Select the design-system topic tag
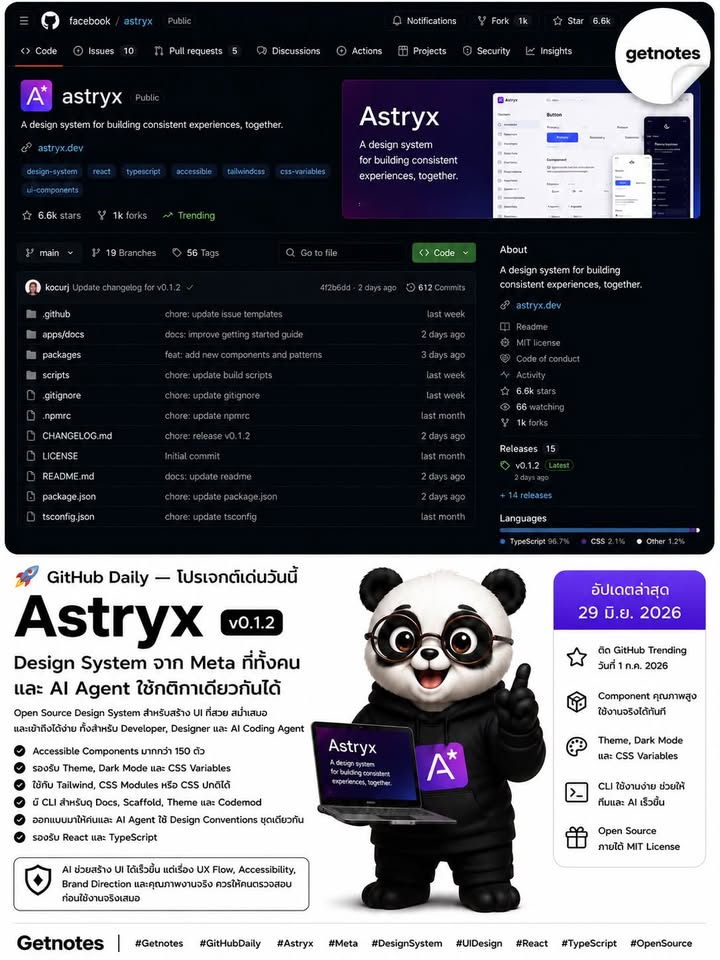The image size is (720, 960). click(52, 171)
